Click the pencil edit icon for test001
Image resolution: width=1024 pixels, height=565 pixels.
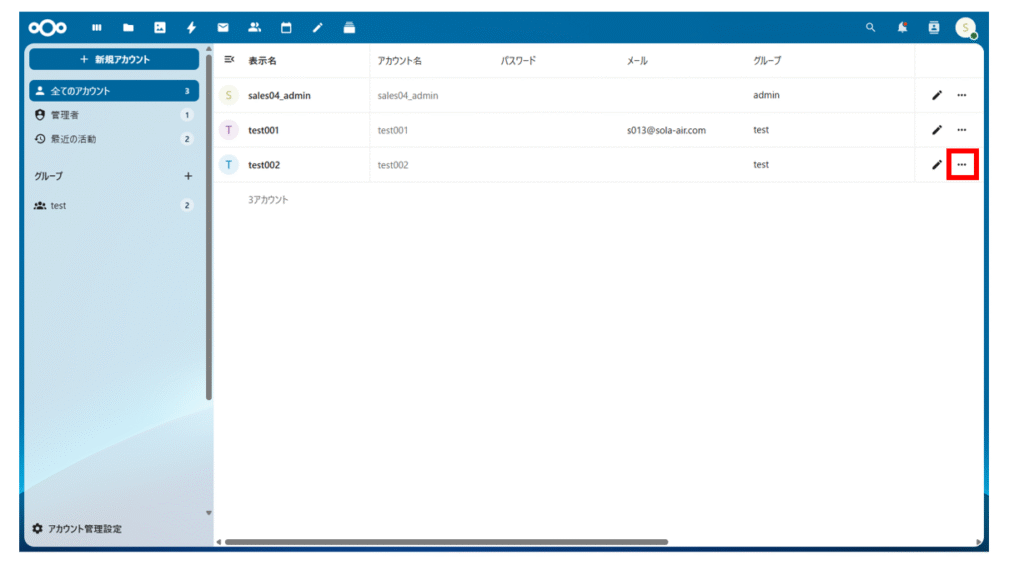(937, 130)
